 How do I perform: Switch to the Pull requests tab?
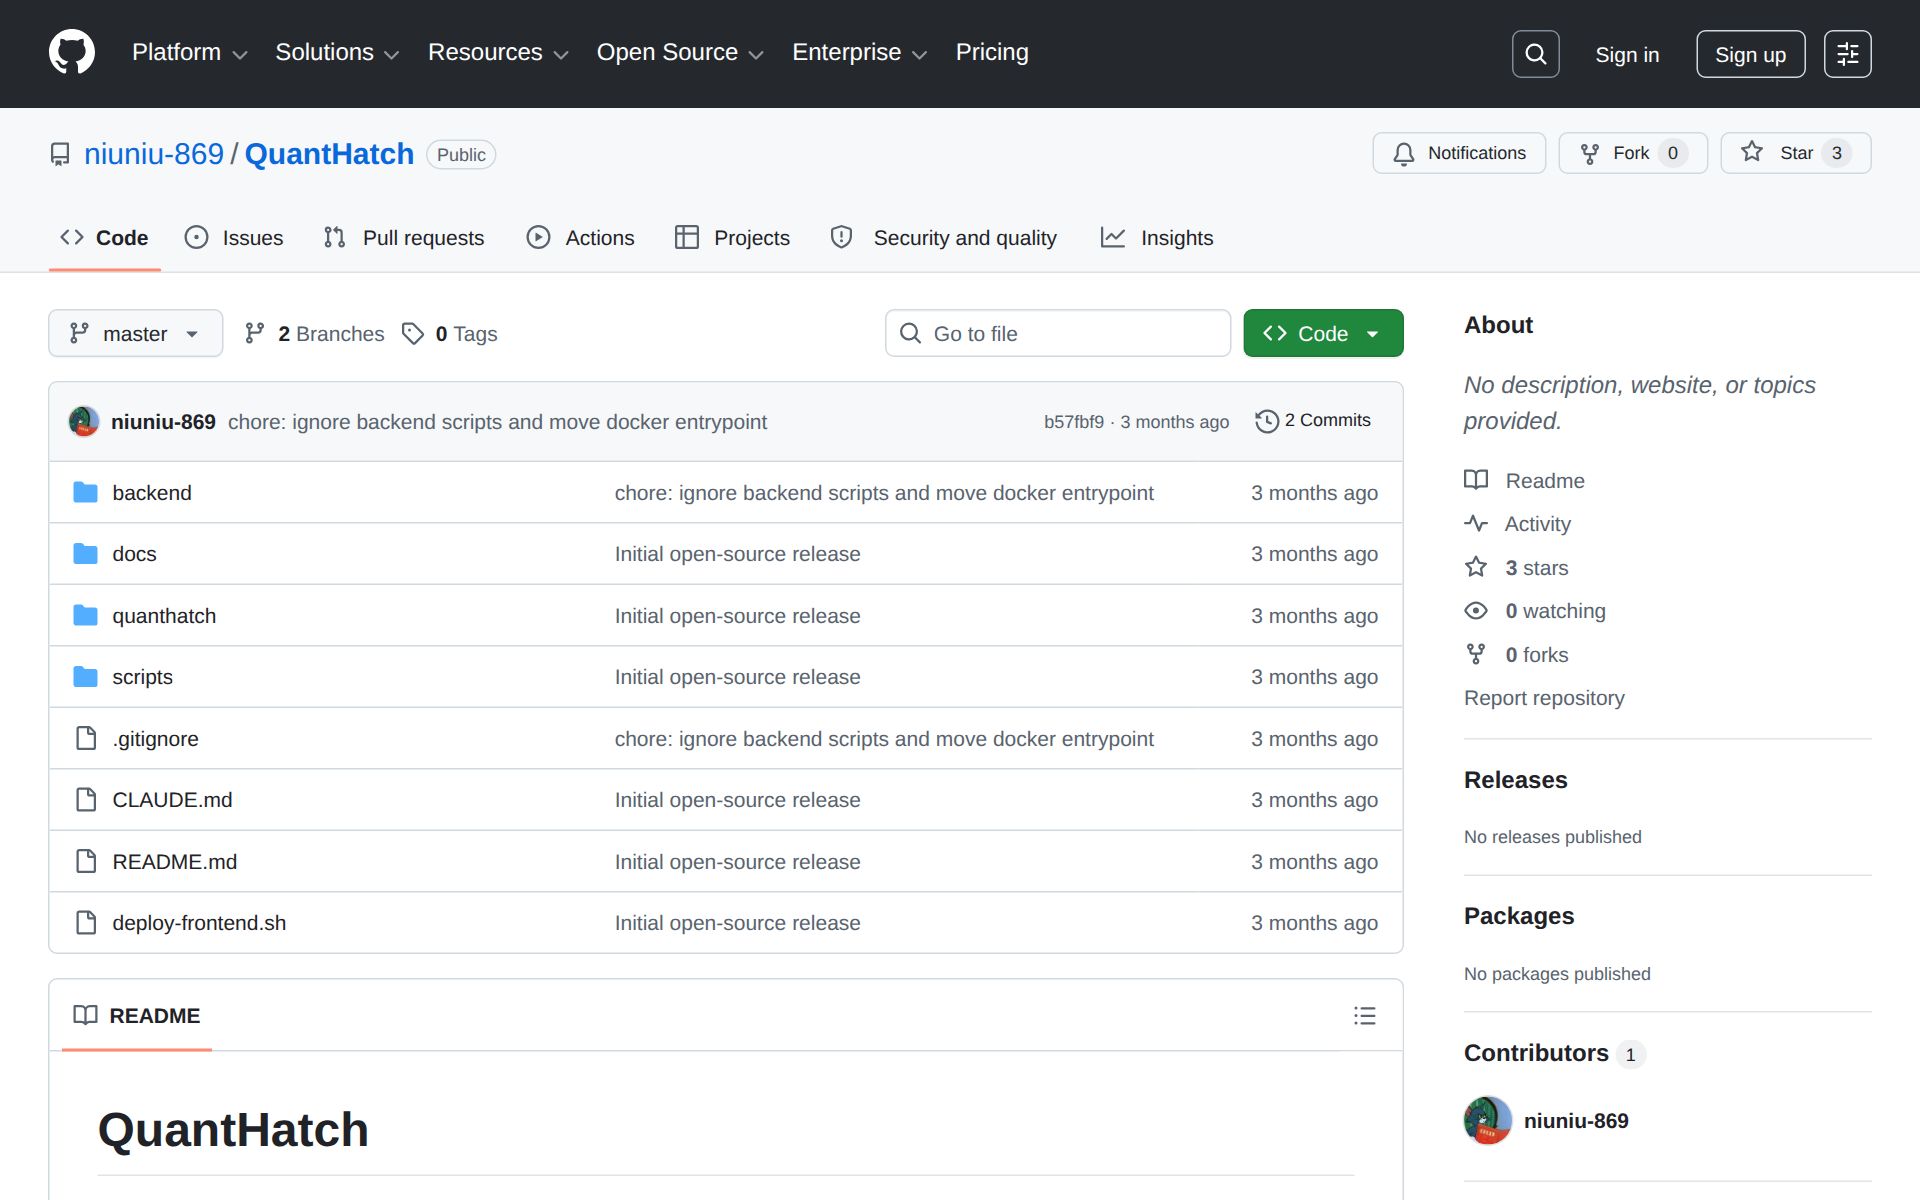[404, 237]
